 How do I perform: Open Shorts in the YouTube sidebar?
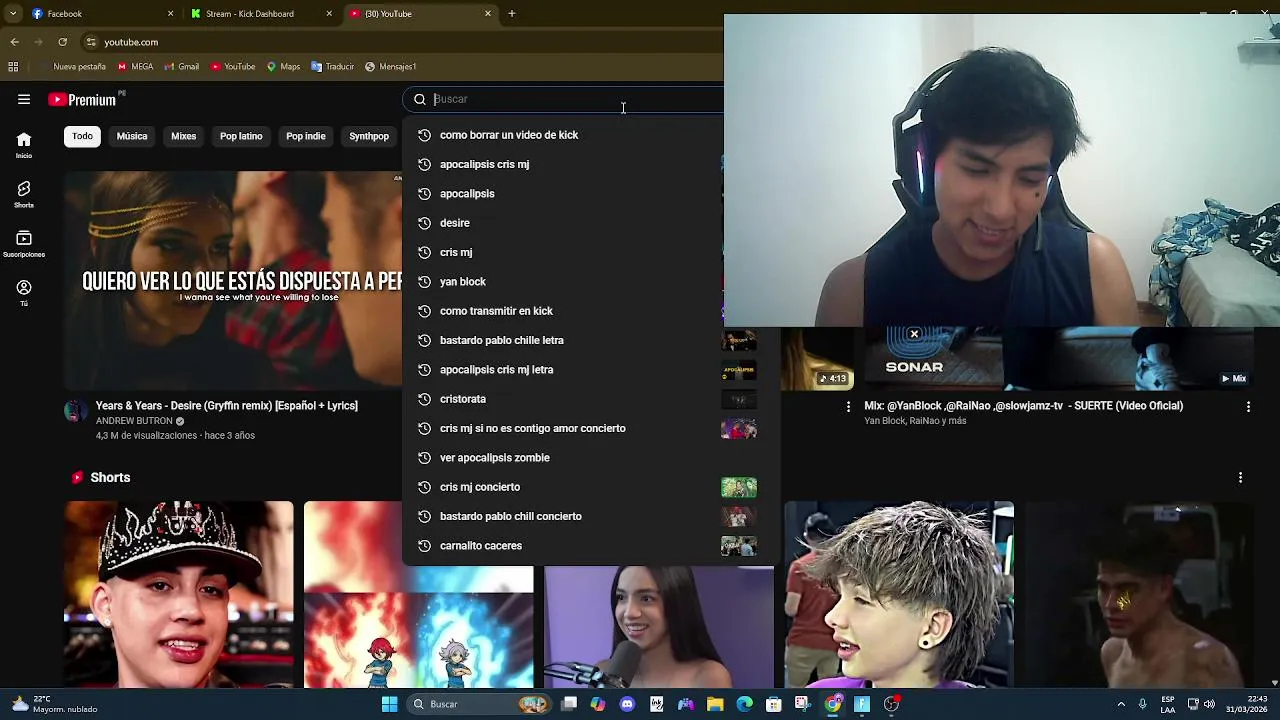pyautogui.click(x=24, y=194)
